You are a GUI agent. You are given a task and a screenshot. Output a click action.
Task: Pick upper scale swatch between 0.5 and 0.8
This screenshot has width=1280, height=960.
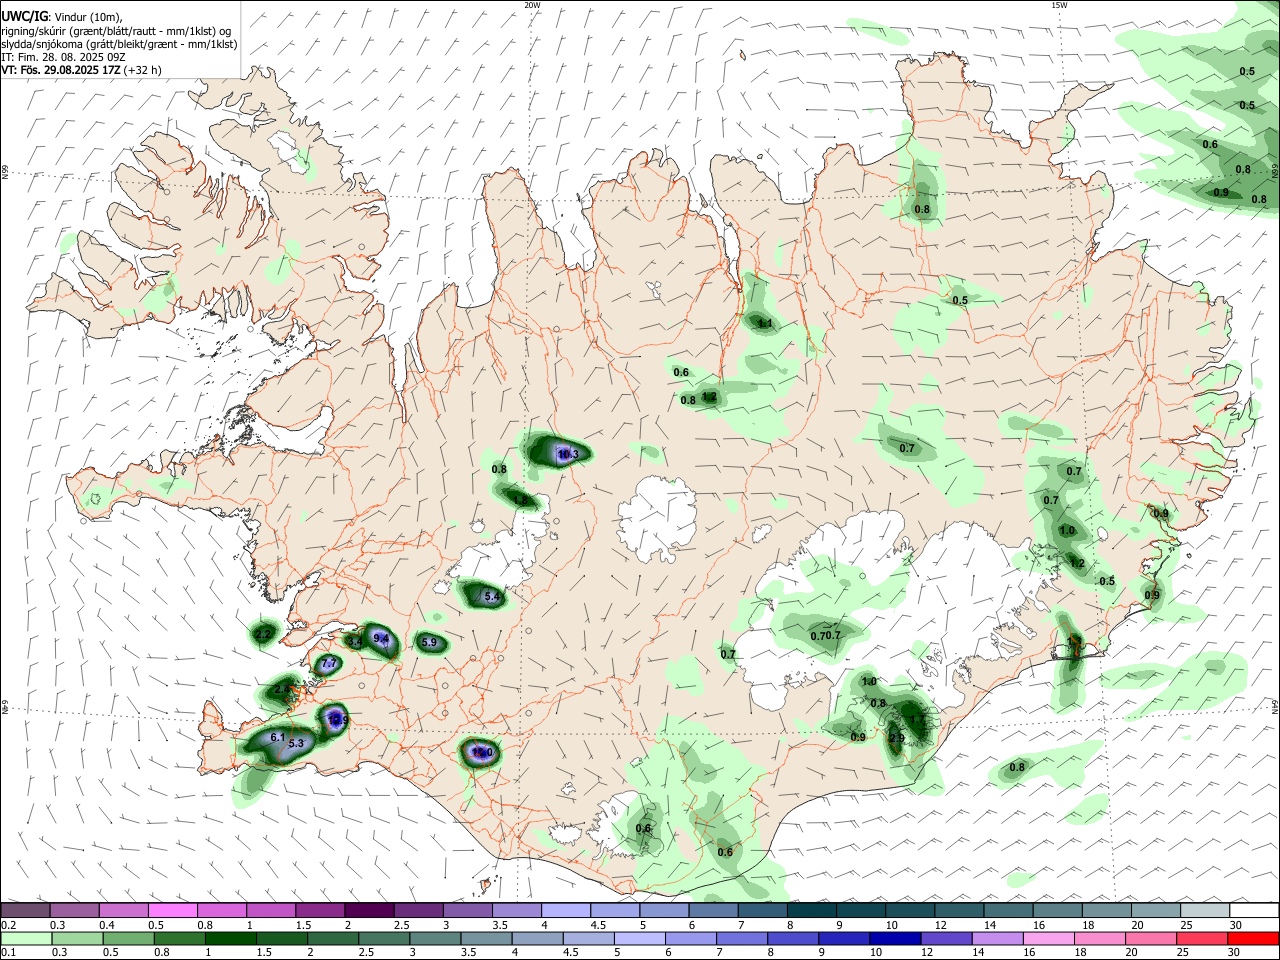(172, 911)
